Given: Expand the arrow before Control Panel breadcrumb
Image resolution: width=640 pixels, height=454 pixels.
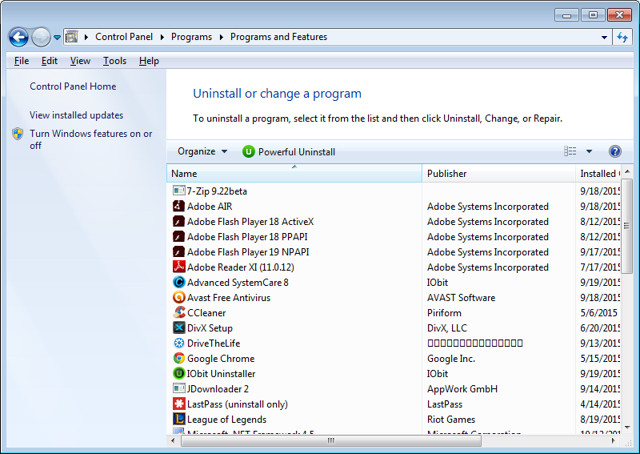Looking at the screenshot, I should click(x=86, y=37).
